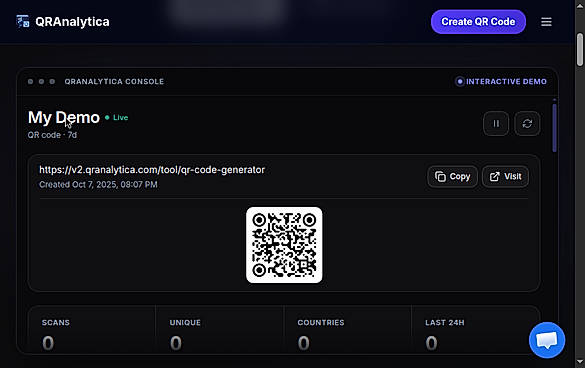
Task: Open the hamburger menu
Action: (546, 22)
